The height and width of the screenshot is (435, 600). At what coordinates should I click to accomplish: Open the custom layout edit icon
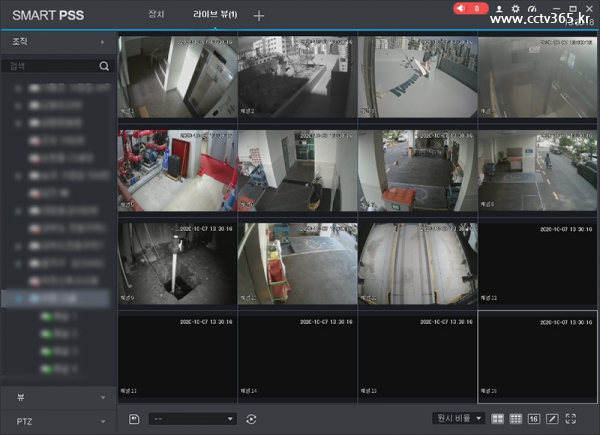(552, 418)
